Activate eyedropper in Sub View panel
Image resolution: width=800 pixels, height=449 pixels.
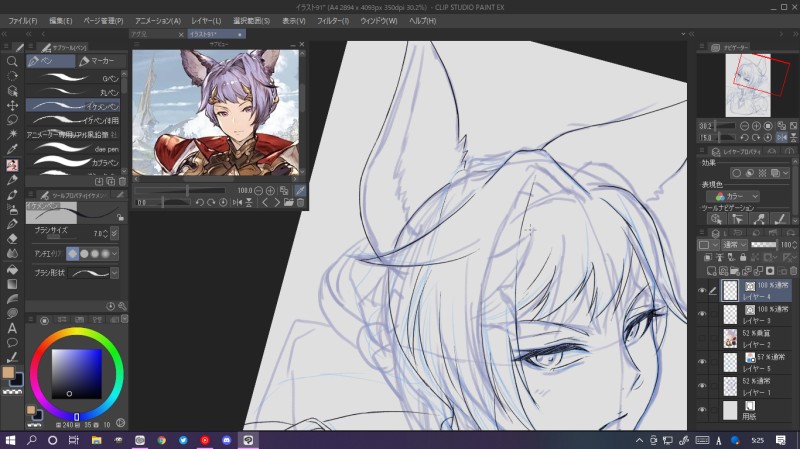[301, 191]
